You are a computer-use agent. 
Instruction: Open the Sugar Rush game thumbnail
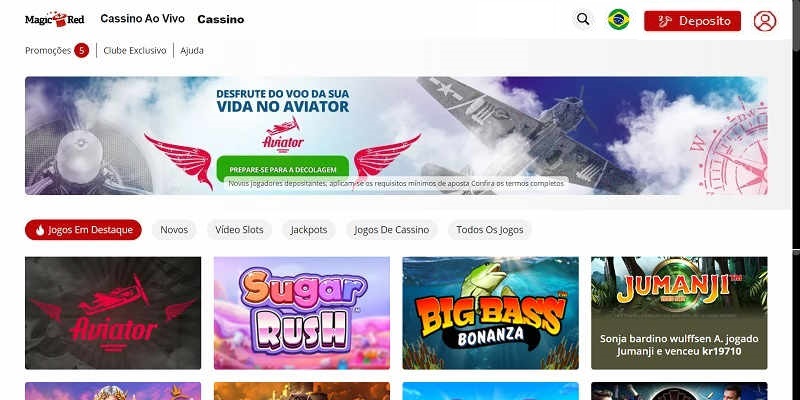coord(302,313)
